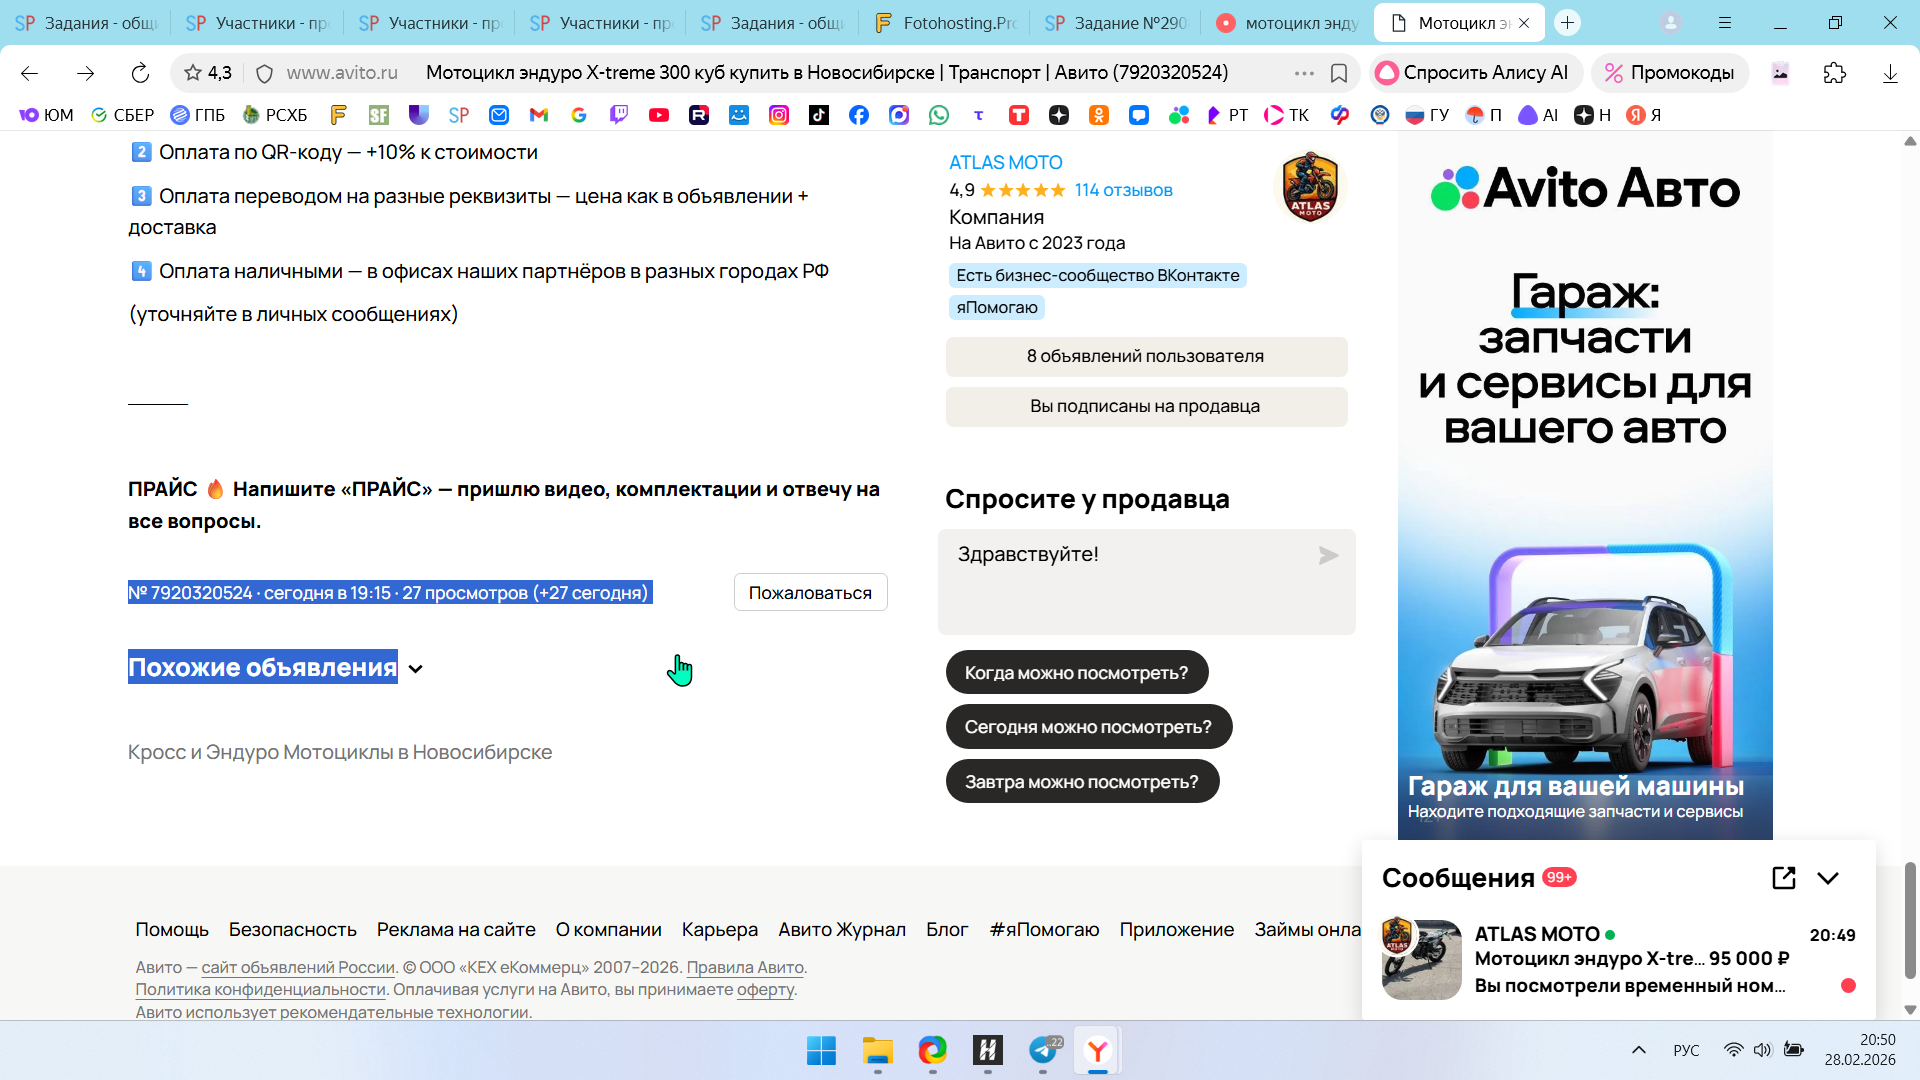Open the browser page options menu
This screenshot has width=1920, height=1080.
tap(1304, 73)
